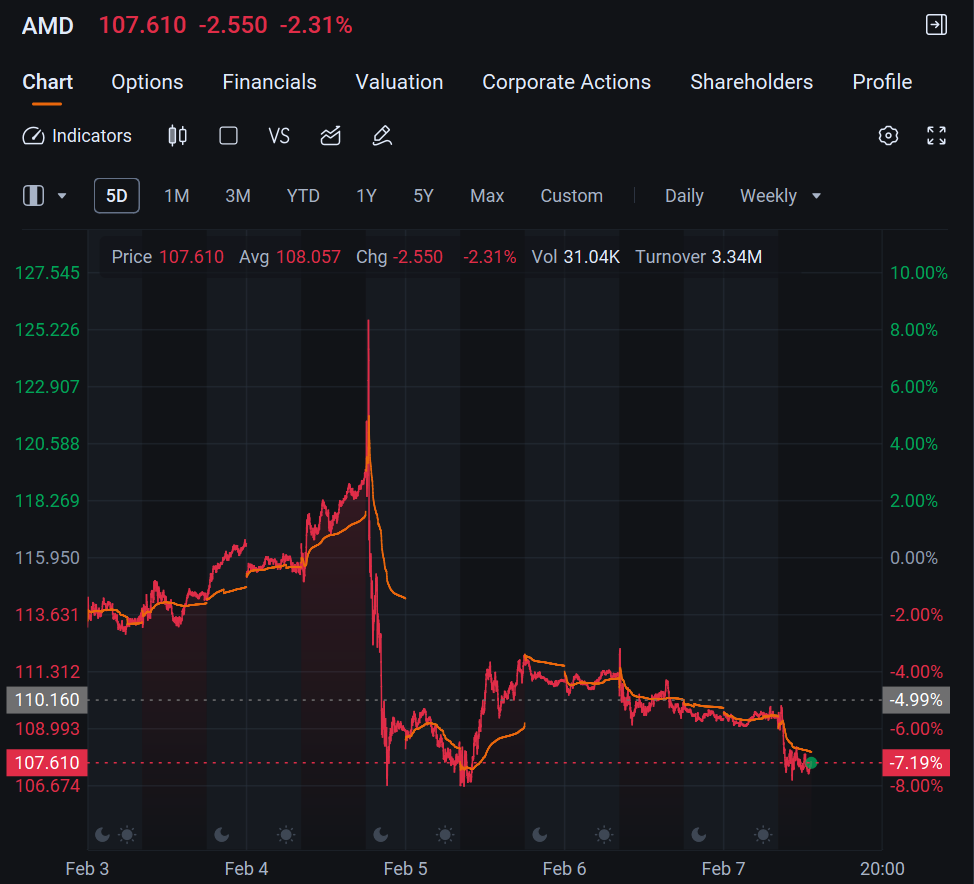Open the Custom range picker
Screen dimensions: 974x884
(x=571, y=196)
